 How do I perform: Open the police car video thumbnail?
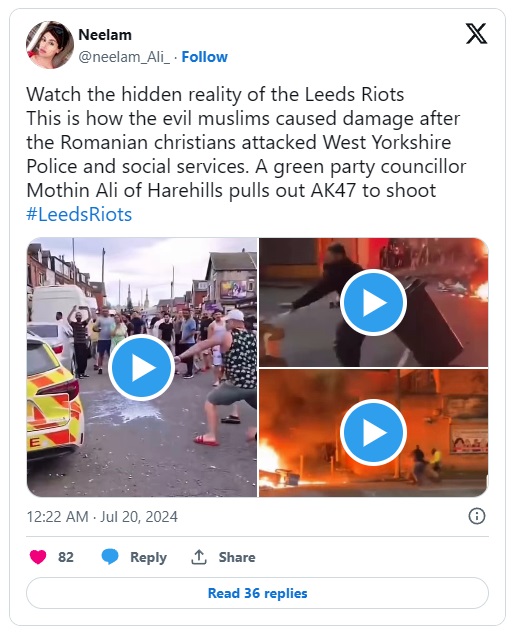(142, 367)
